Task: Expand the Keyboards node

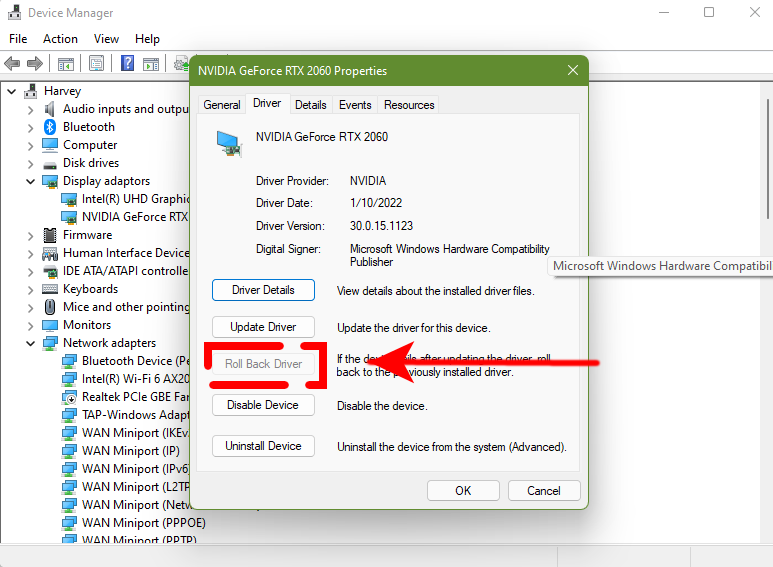Action: [31, 290]
